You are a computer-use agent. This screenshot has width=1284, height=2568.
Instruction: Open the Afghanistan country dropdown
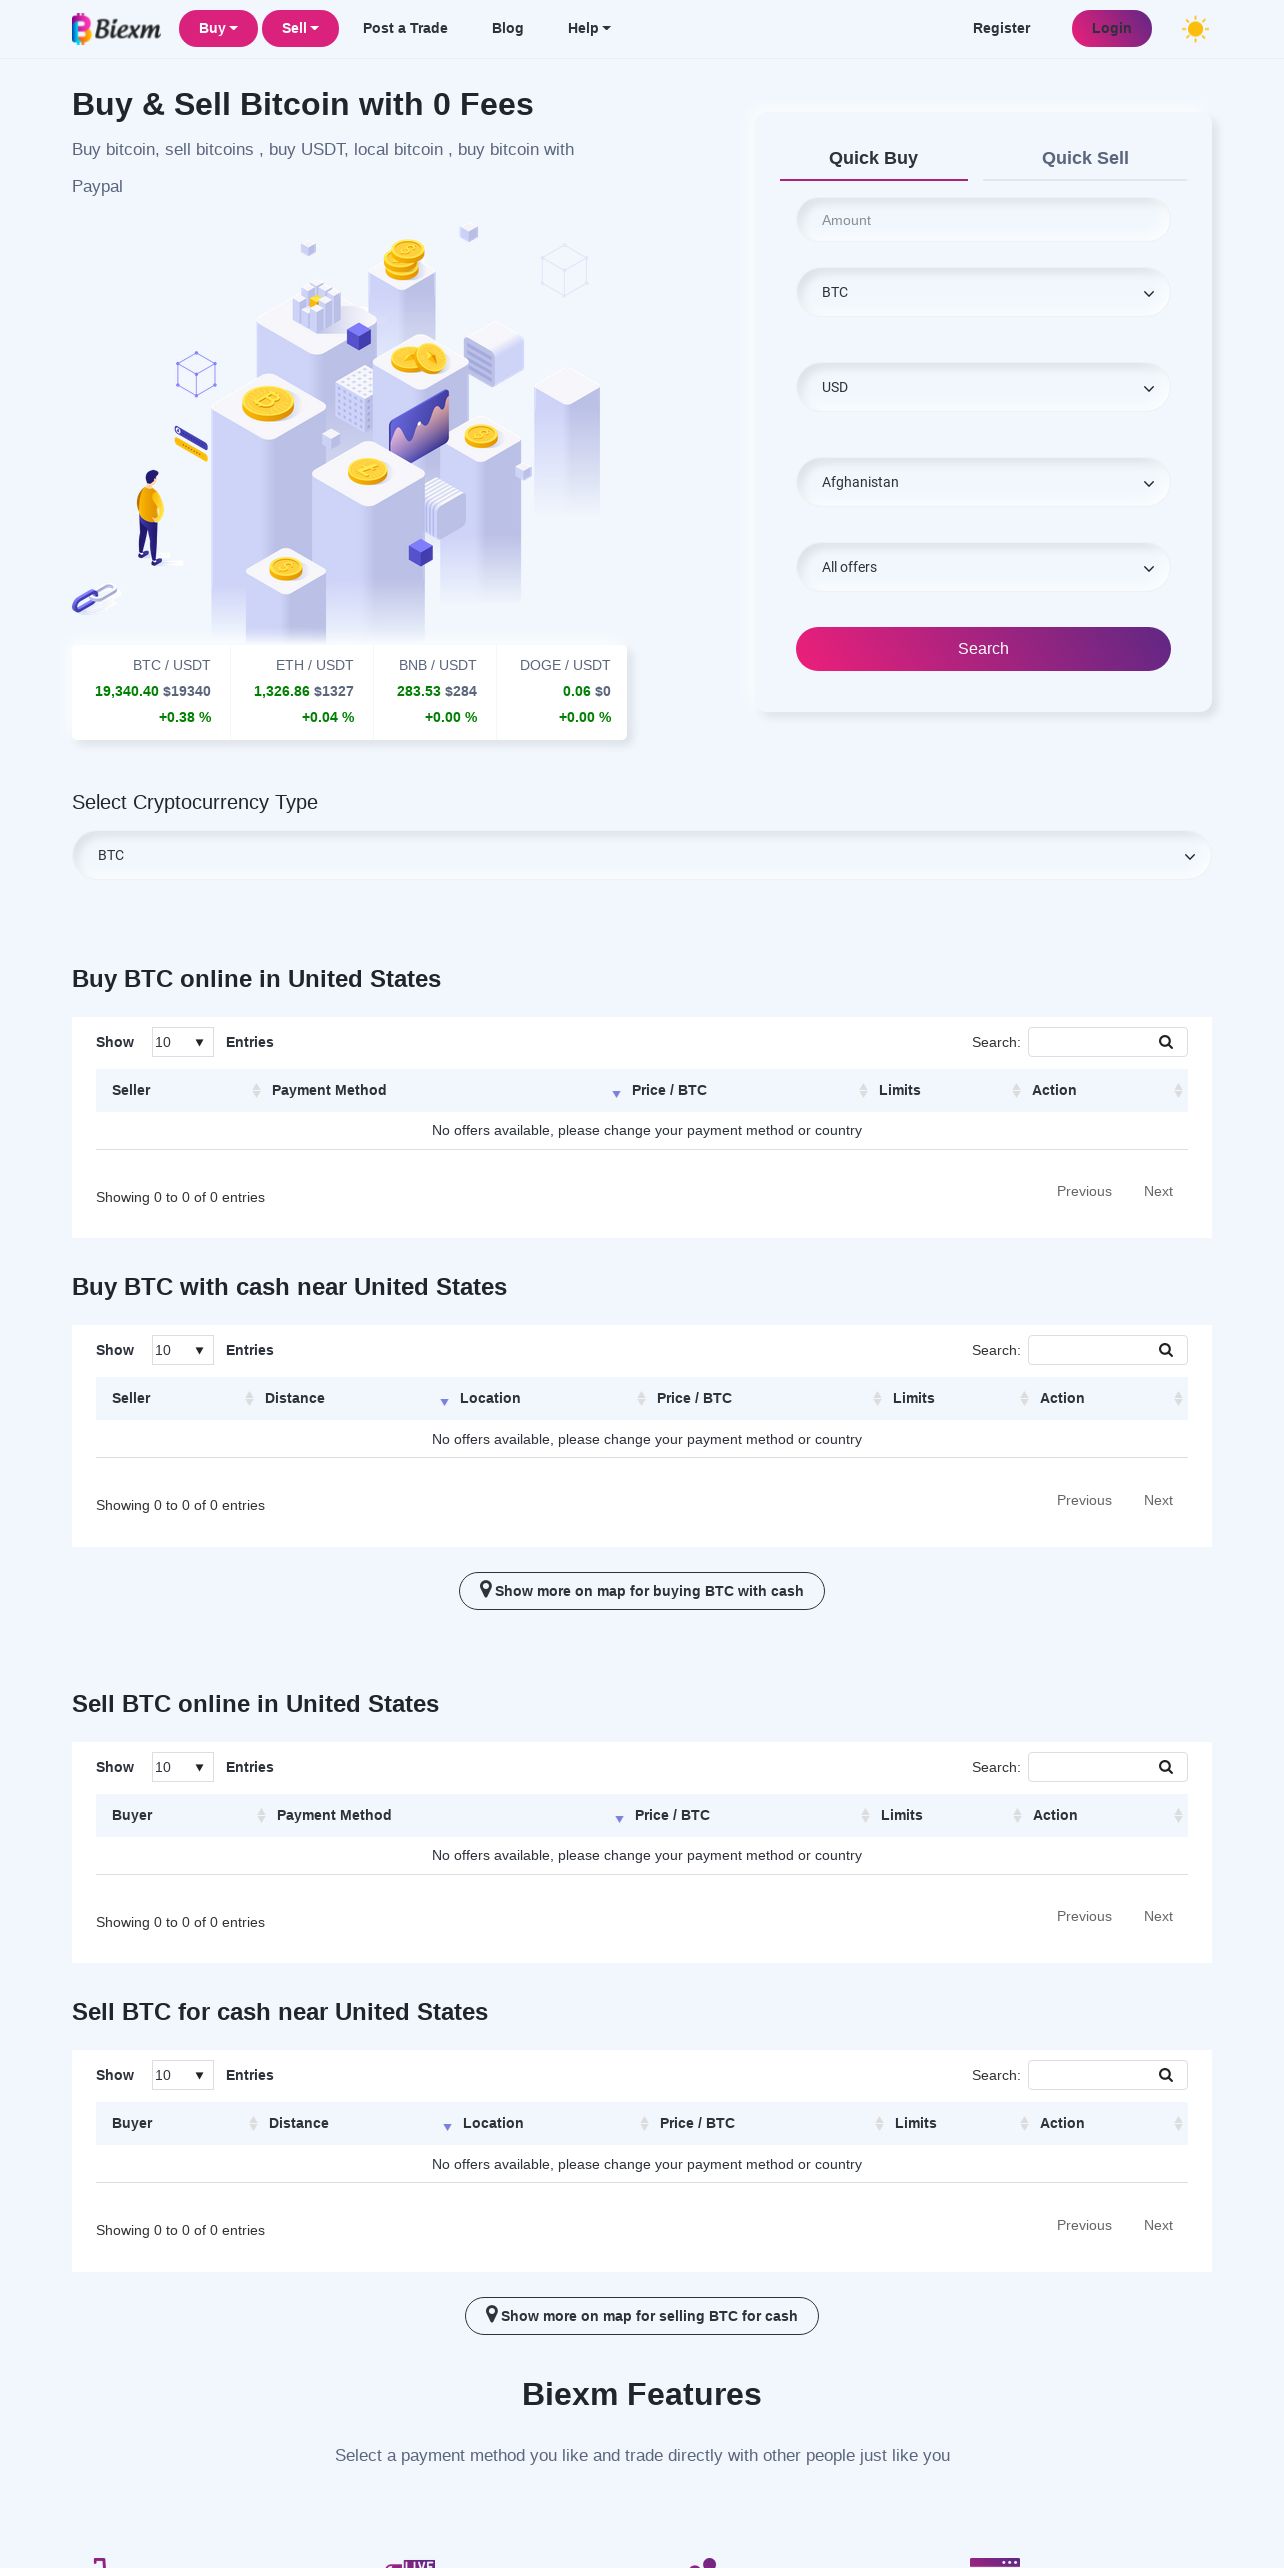[x=983, y=483]
